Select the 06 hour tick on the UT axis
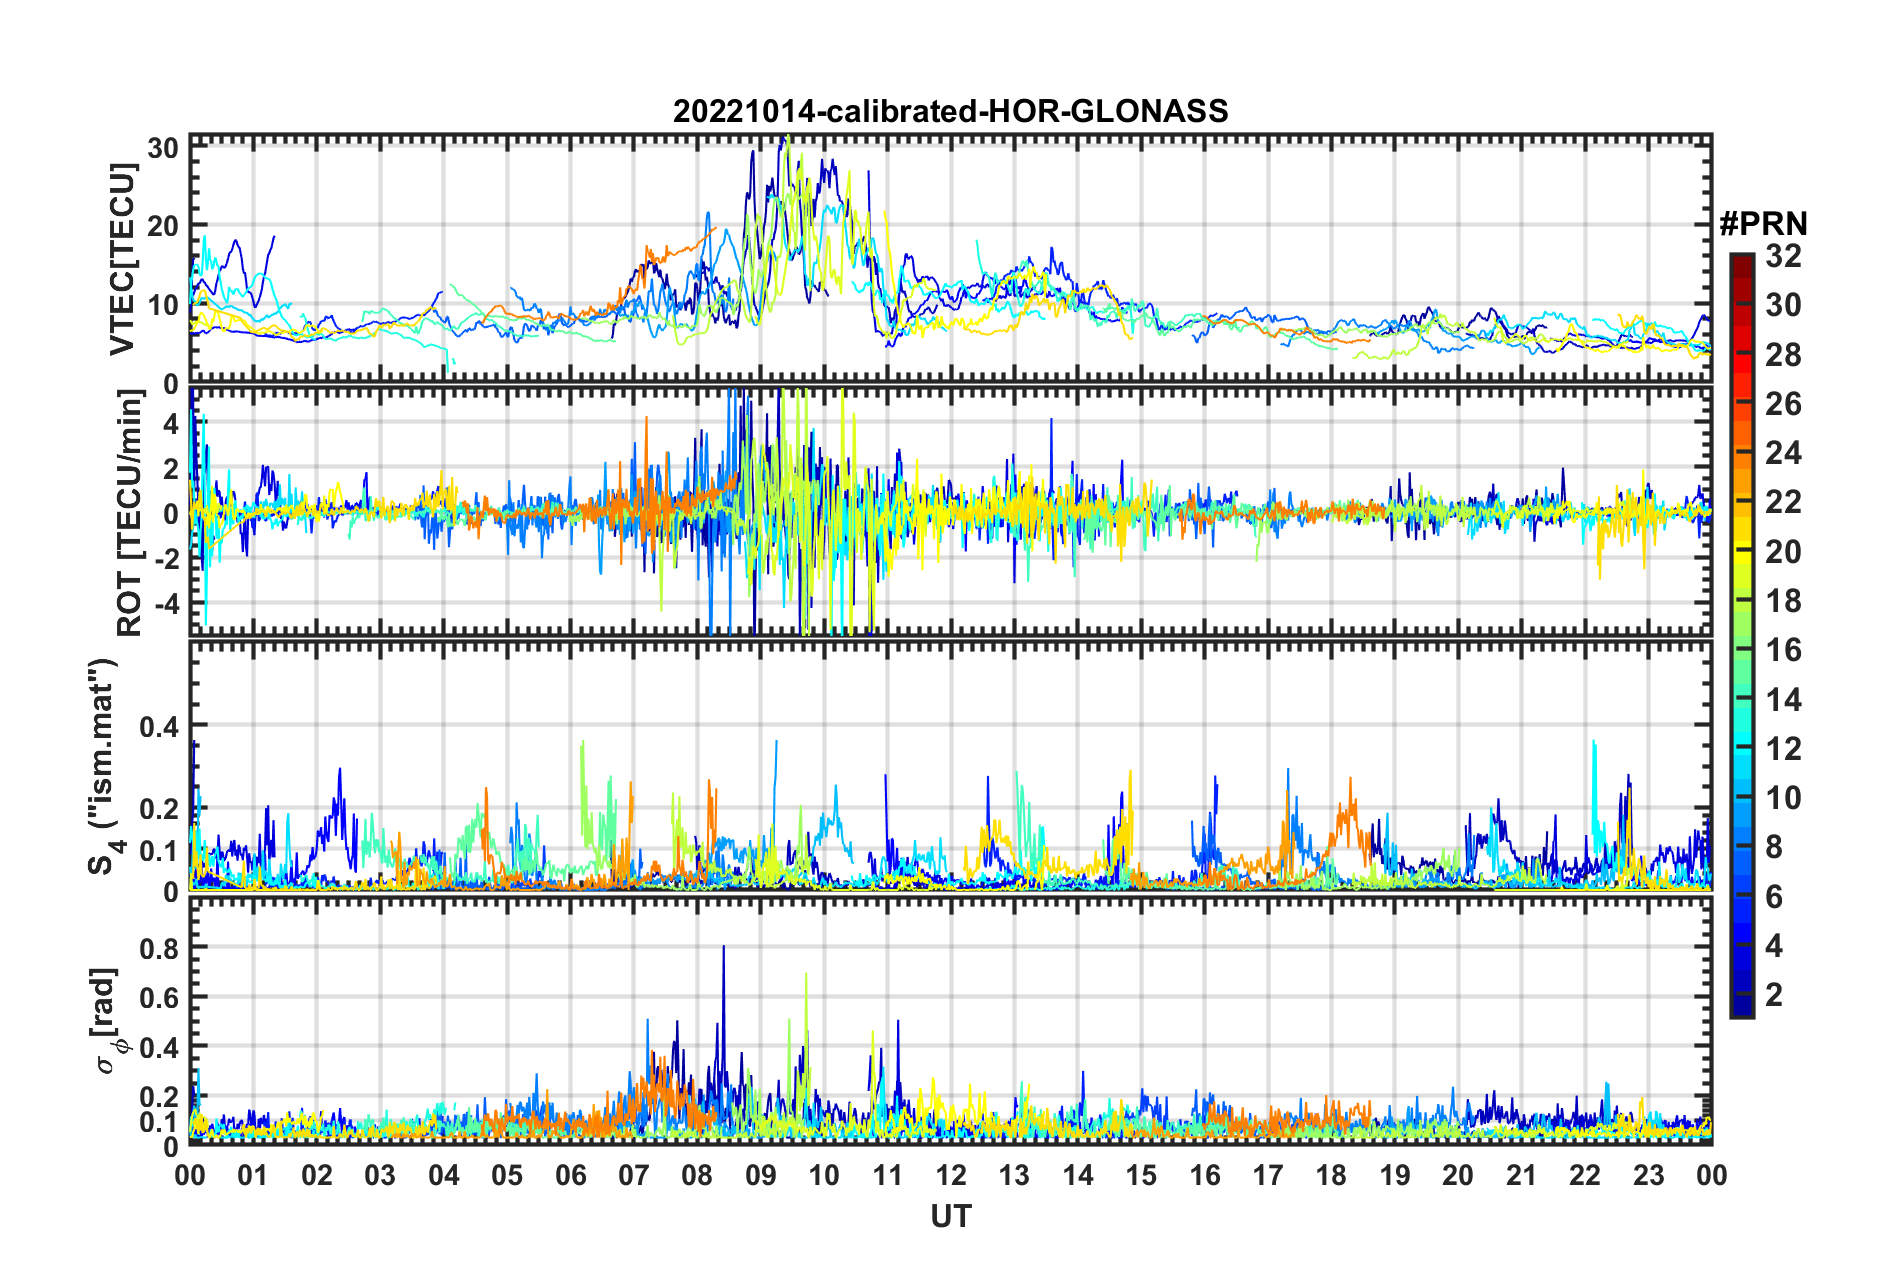1902x1272 pixels. [x=570, y=1175]
